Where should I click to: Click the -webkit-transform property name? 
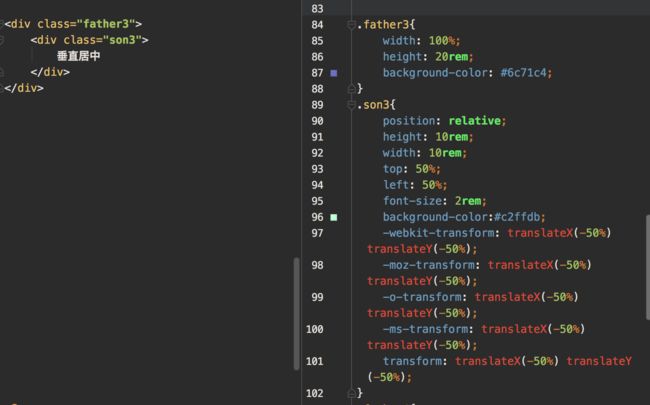pos(438,233)
